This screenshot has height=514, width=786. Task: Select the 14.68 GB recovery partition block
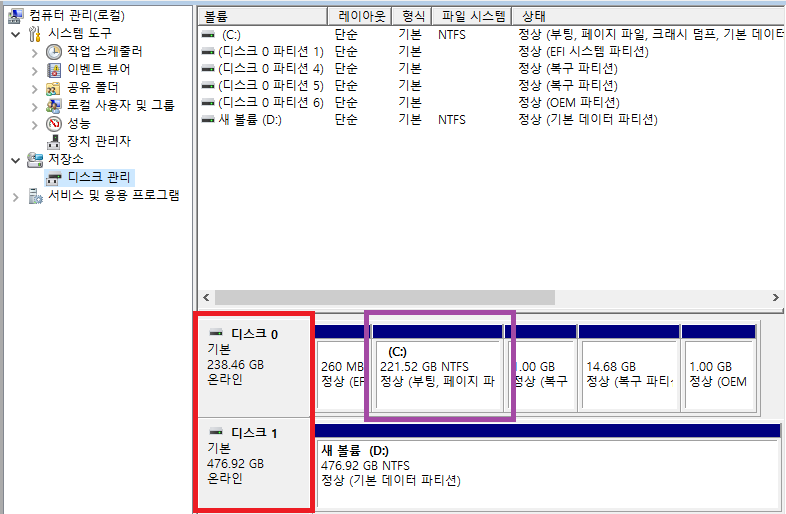click(629, 369)
